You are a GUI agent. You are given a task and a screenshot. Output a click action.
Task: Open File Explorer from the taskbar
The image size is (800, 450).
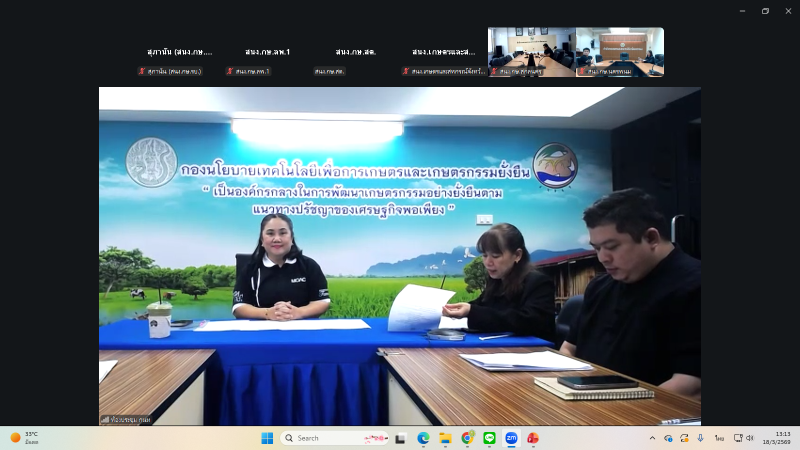445,438
